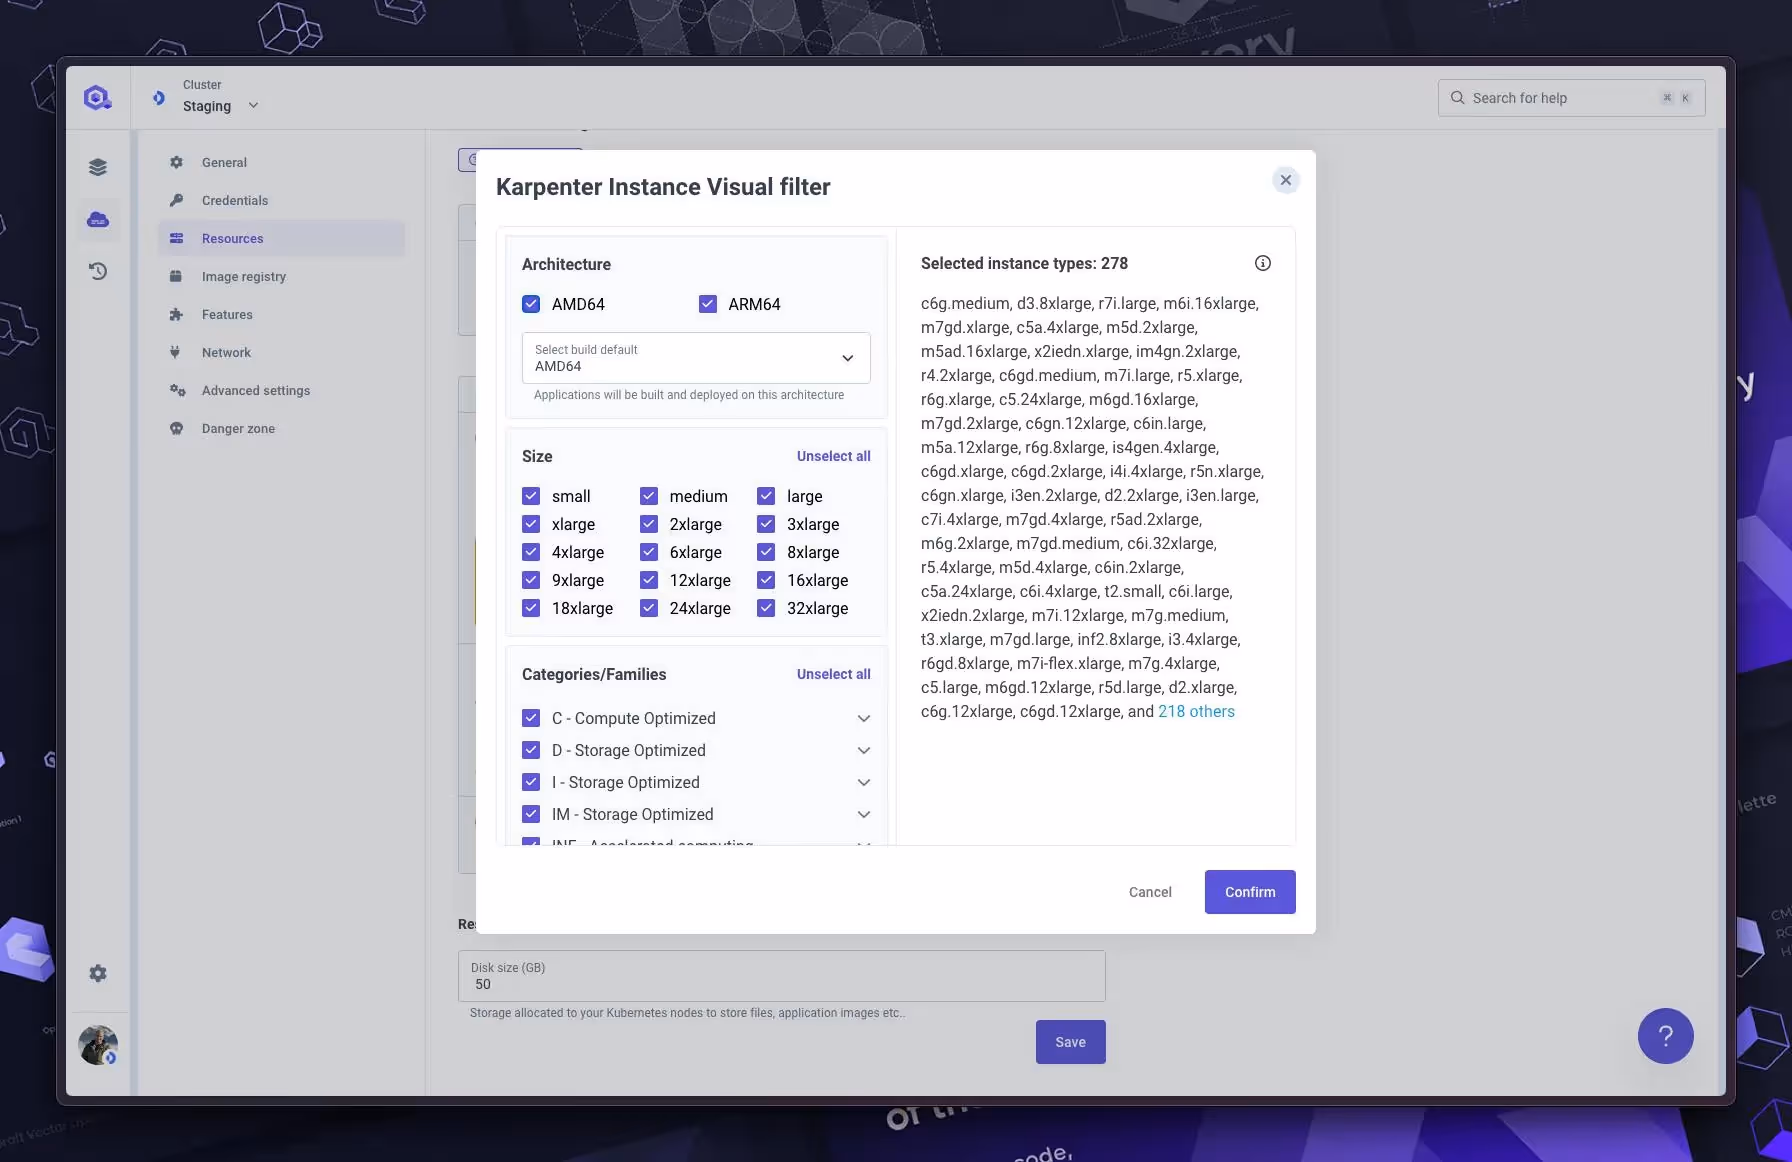Image resolution: width=1792 pixels, height=1162 pixels.
Task: Click the Qovery logo icon
Action: click(97, 98)
